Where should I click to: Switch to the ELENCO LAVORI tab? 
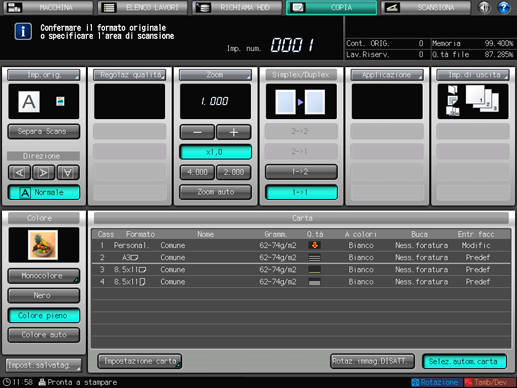tap(143, 7)
